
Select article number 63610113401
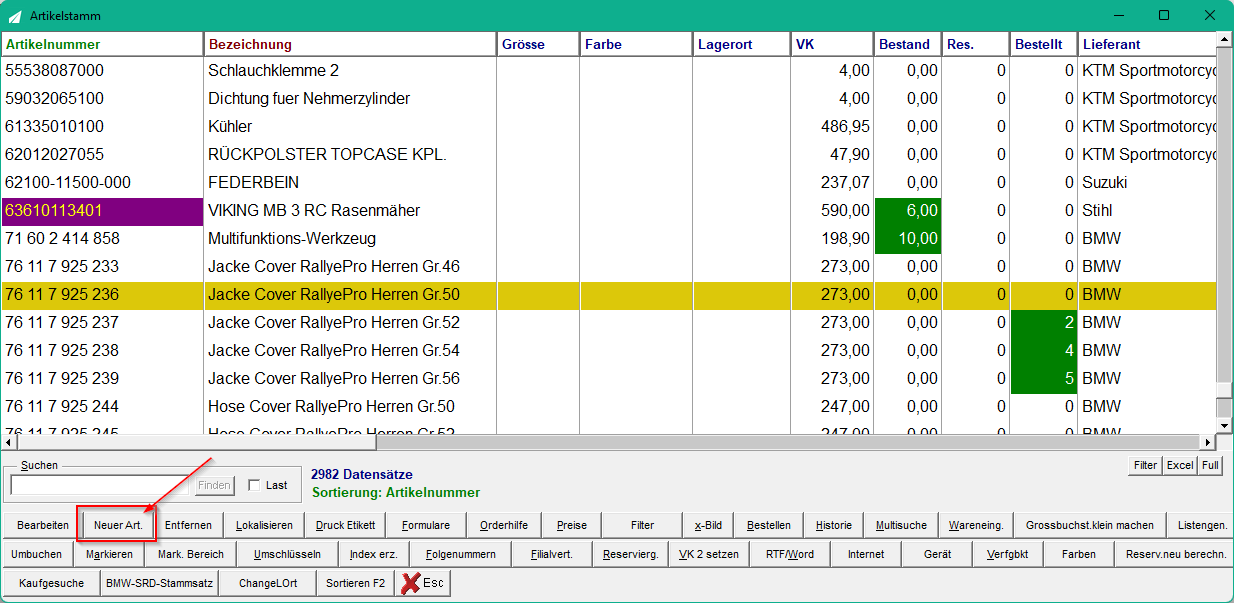click(x=102, y=211)
